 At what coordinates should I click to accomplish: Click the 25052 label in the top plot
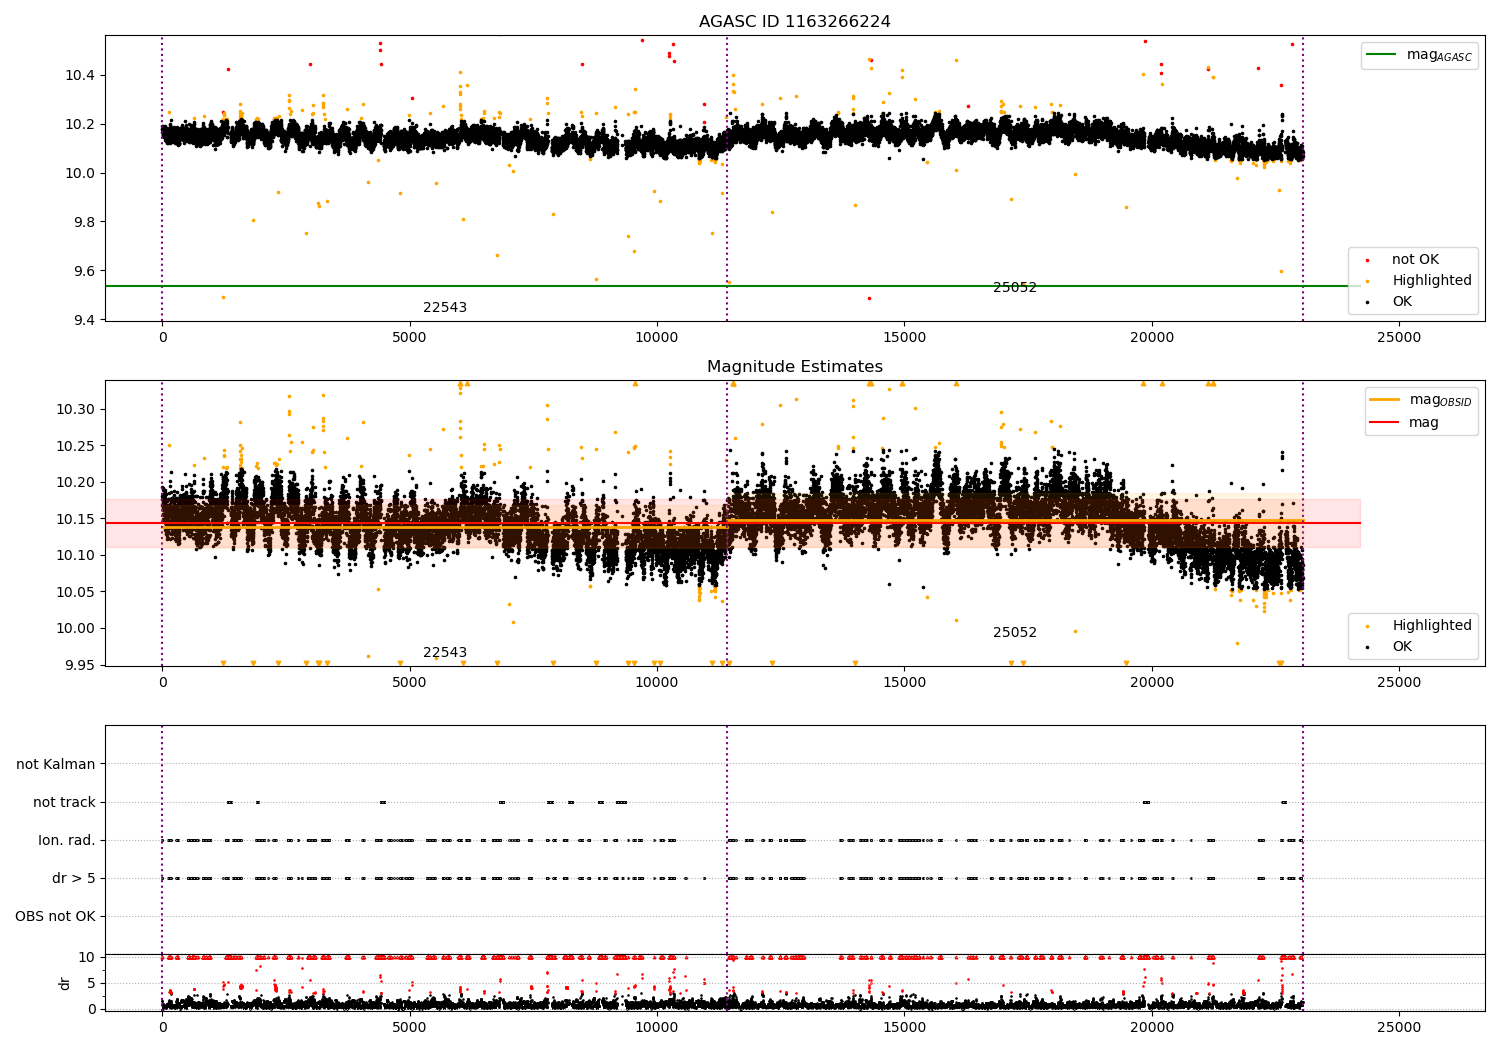point(1015,288)
